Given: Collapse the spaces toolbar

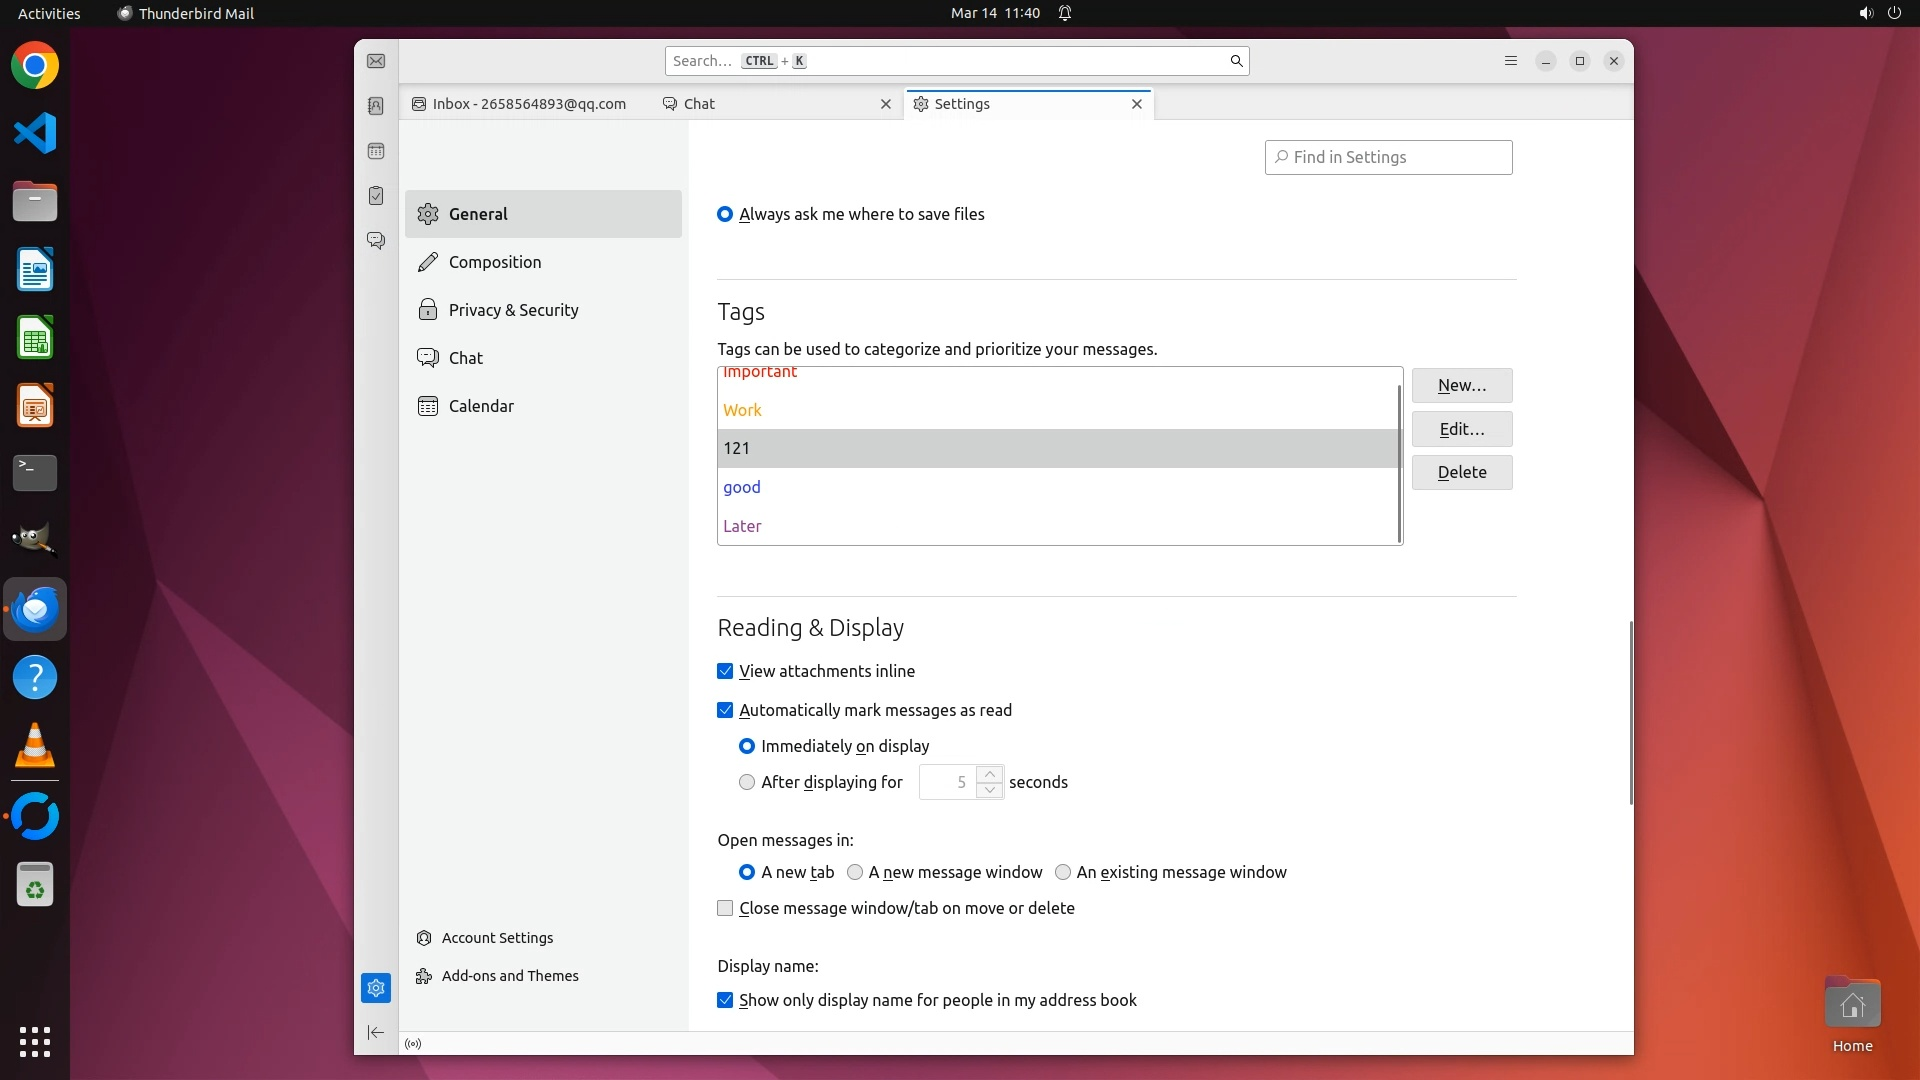Looking at the screenshot, I should tap(376, 1032).
